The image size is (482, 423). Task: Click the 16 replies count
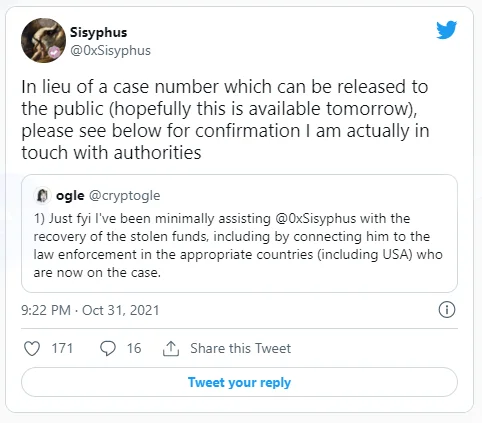(134, 348)
